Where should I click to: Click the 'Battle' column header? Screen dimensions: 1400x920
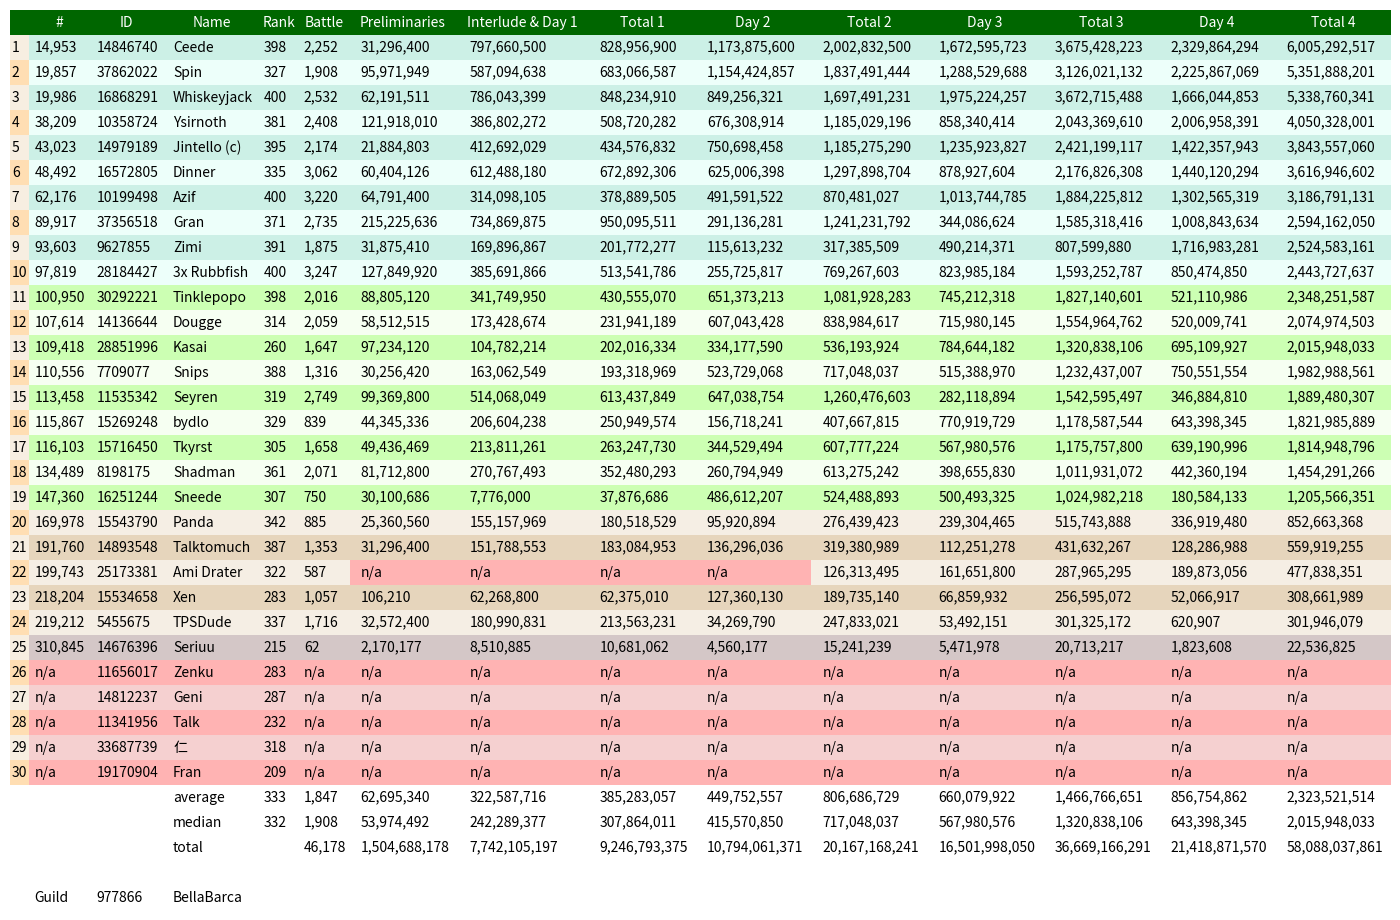(324, 22)
